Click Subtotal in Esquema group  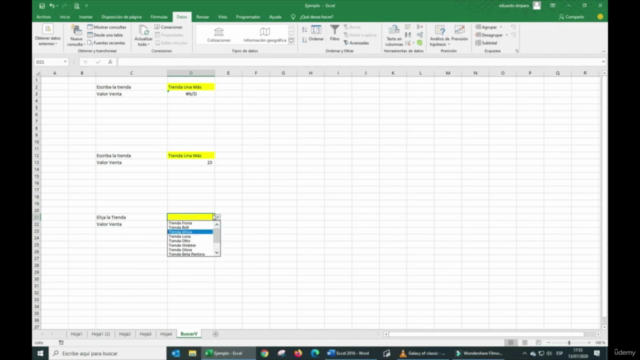[486, 43]
